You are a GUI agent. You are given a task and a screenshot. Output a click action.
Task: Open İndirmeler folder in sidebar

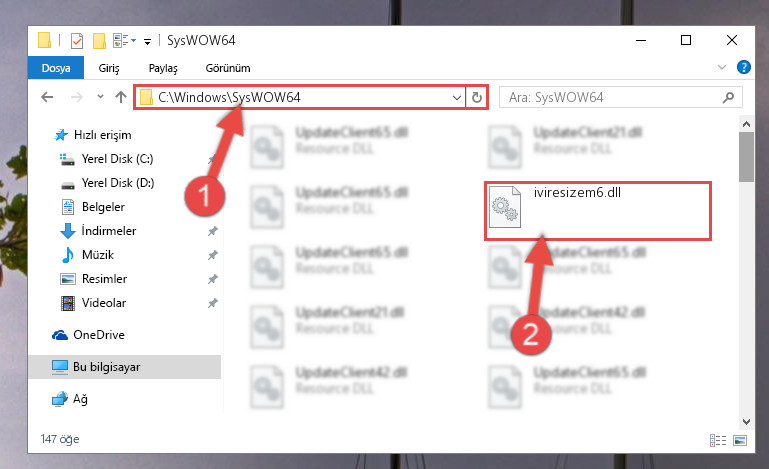click(108, 231)
